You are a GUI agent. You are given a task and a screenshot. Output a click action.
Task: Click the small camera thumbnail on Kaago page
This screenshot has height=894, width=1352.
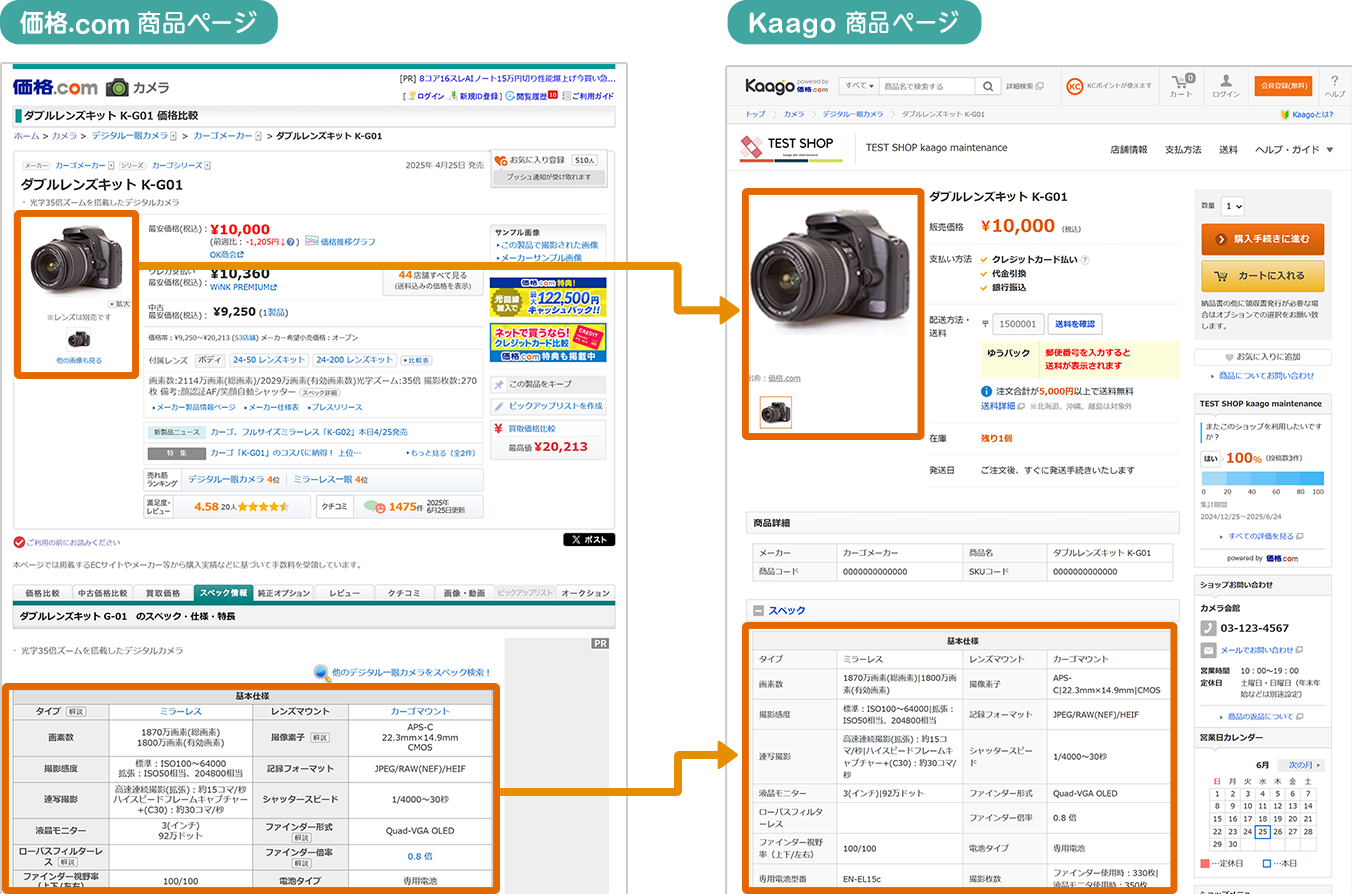[x=776, y=412]
